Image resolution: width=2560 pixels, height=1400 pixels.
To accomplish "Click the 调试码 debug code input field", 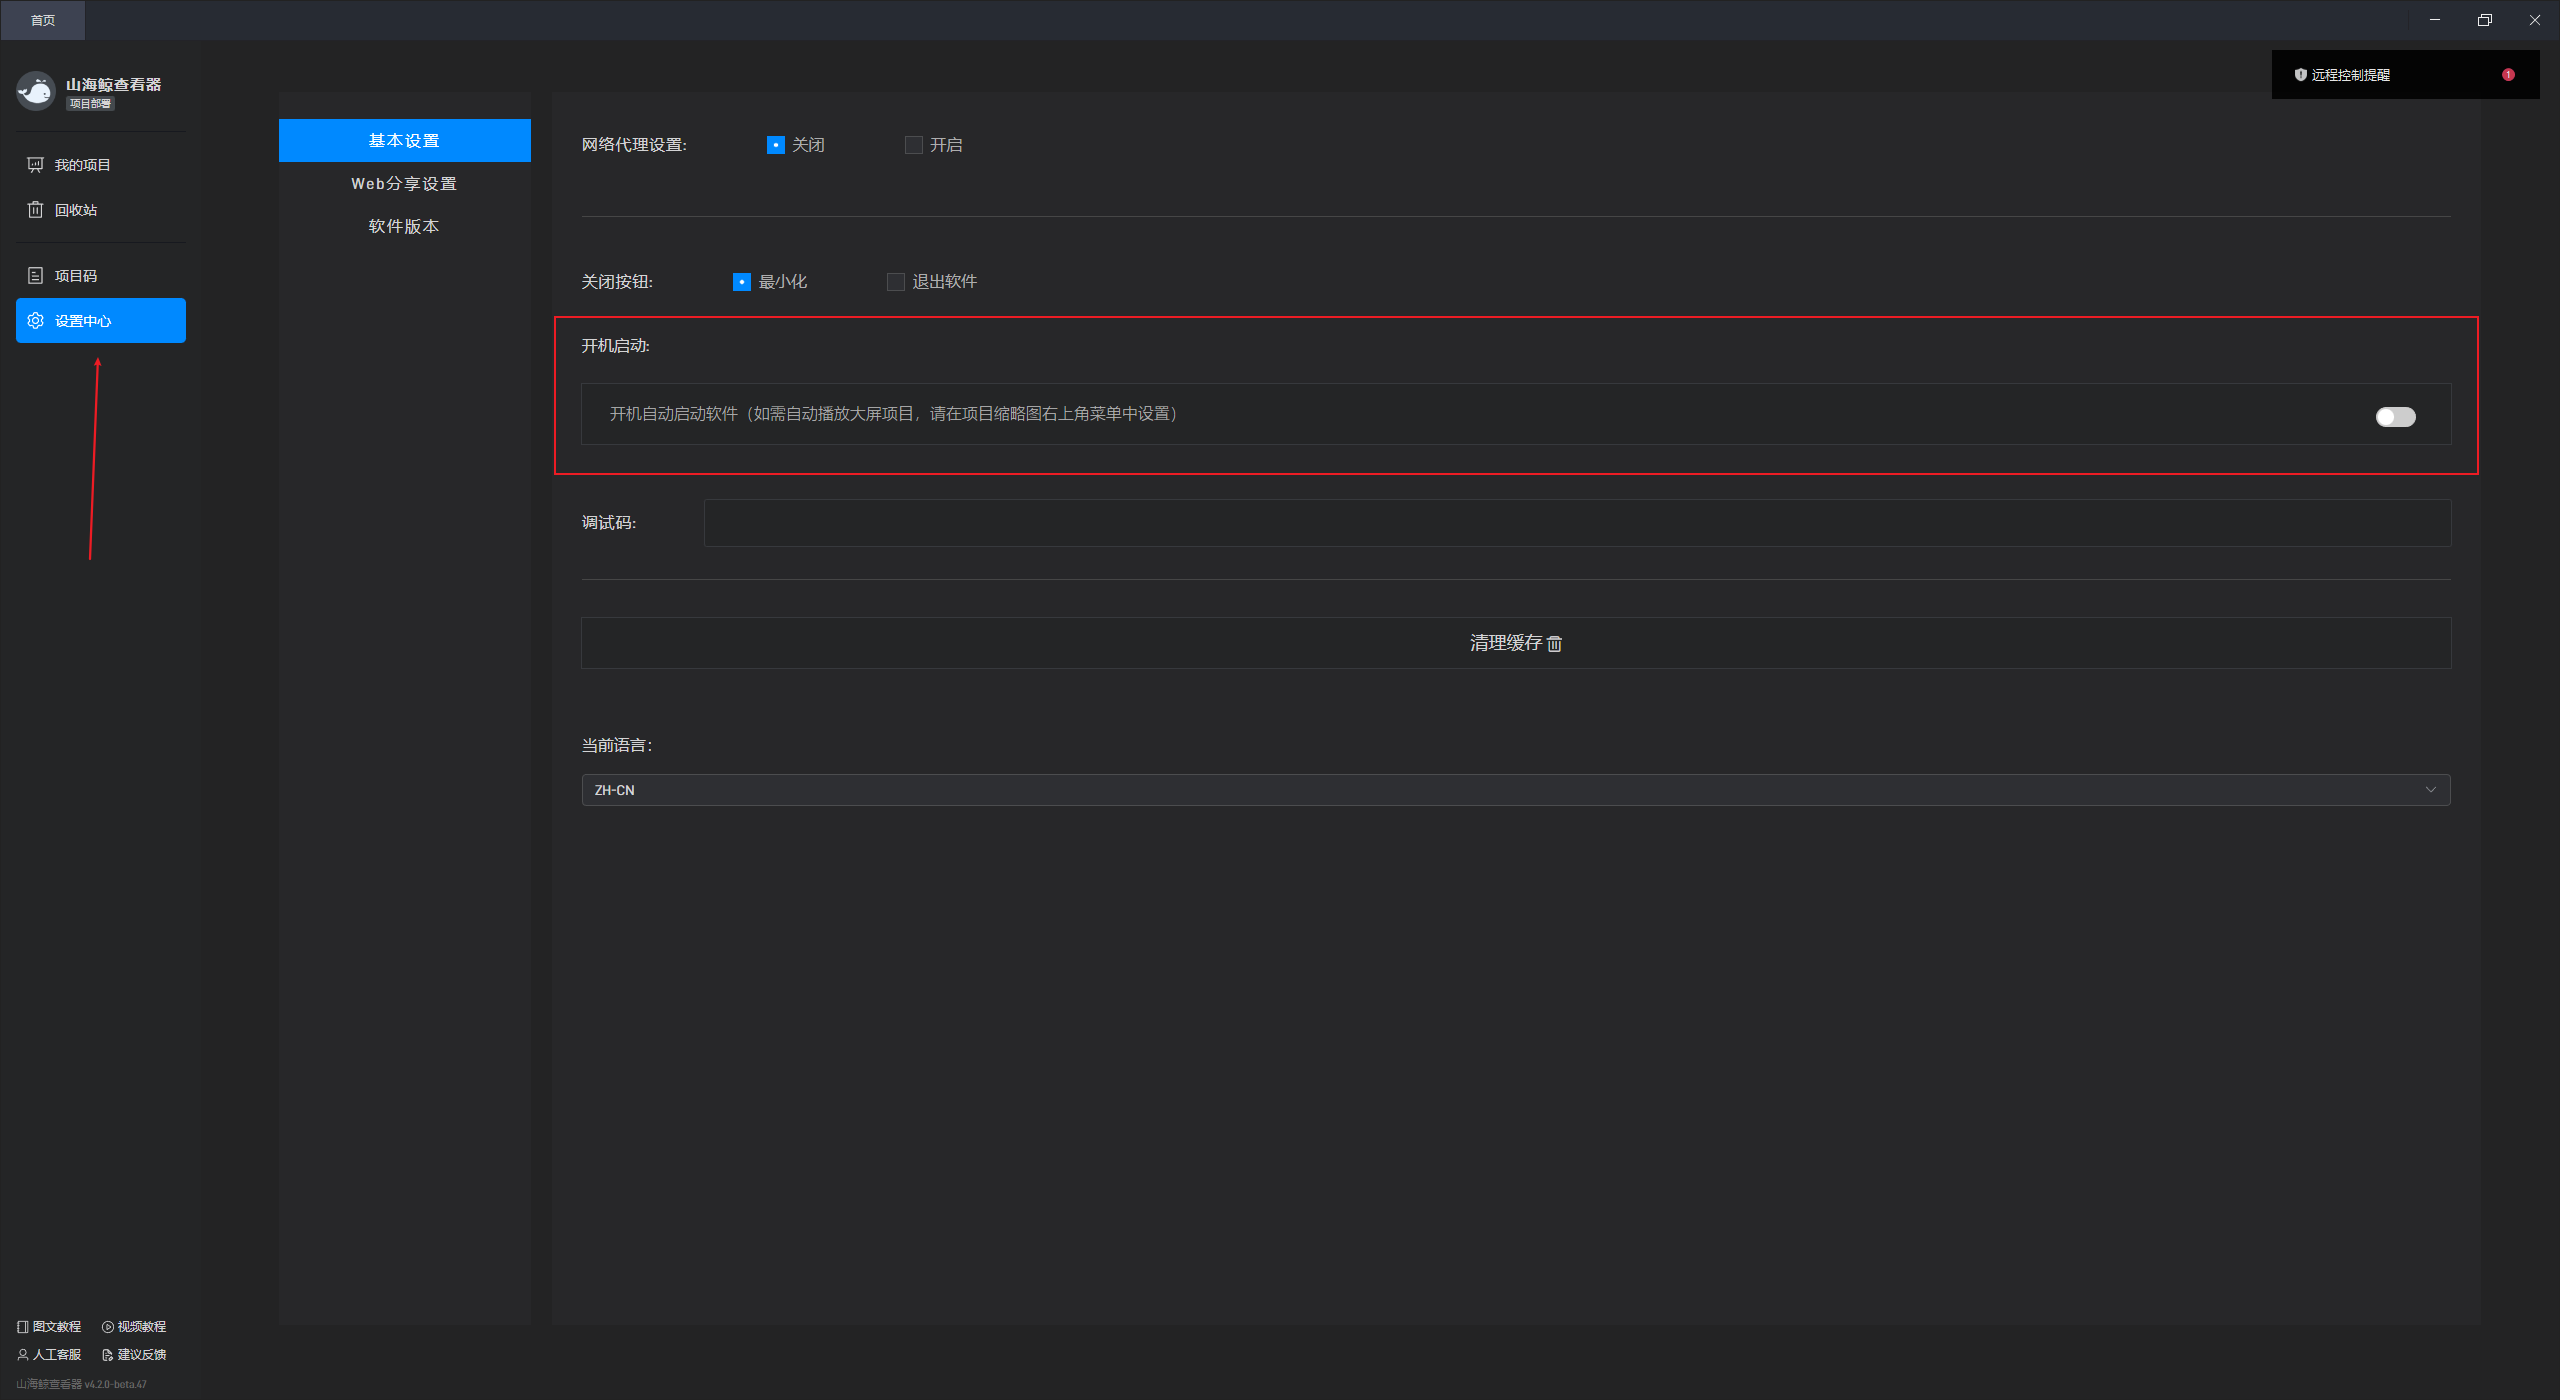I will (1577, 523).
